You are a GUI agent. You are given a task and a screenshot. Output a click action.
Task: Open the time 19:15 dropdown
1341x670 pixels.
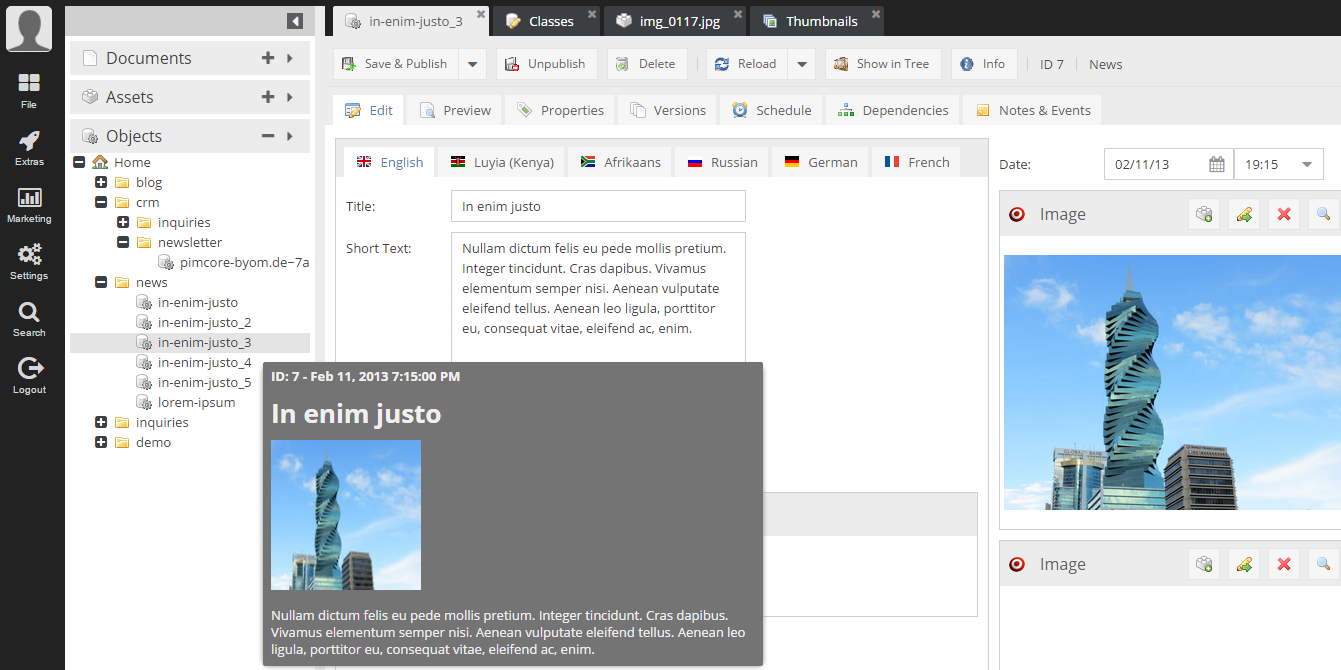pos(1306,164)
